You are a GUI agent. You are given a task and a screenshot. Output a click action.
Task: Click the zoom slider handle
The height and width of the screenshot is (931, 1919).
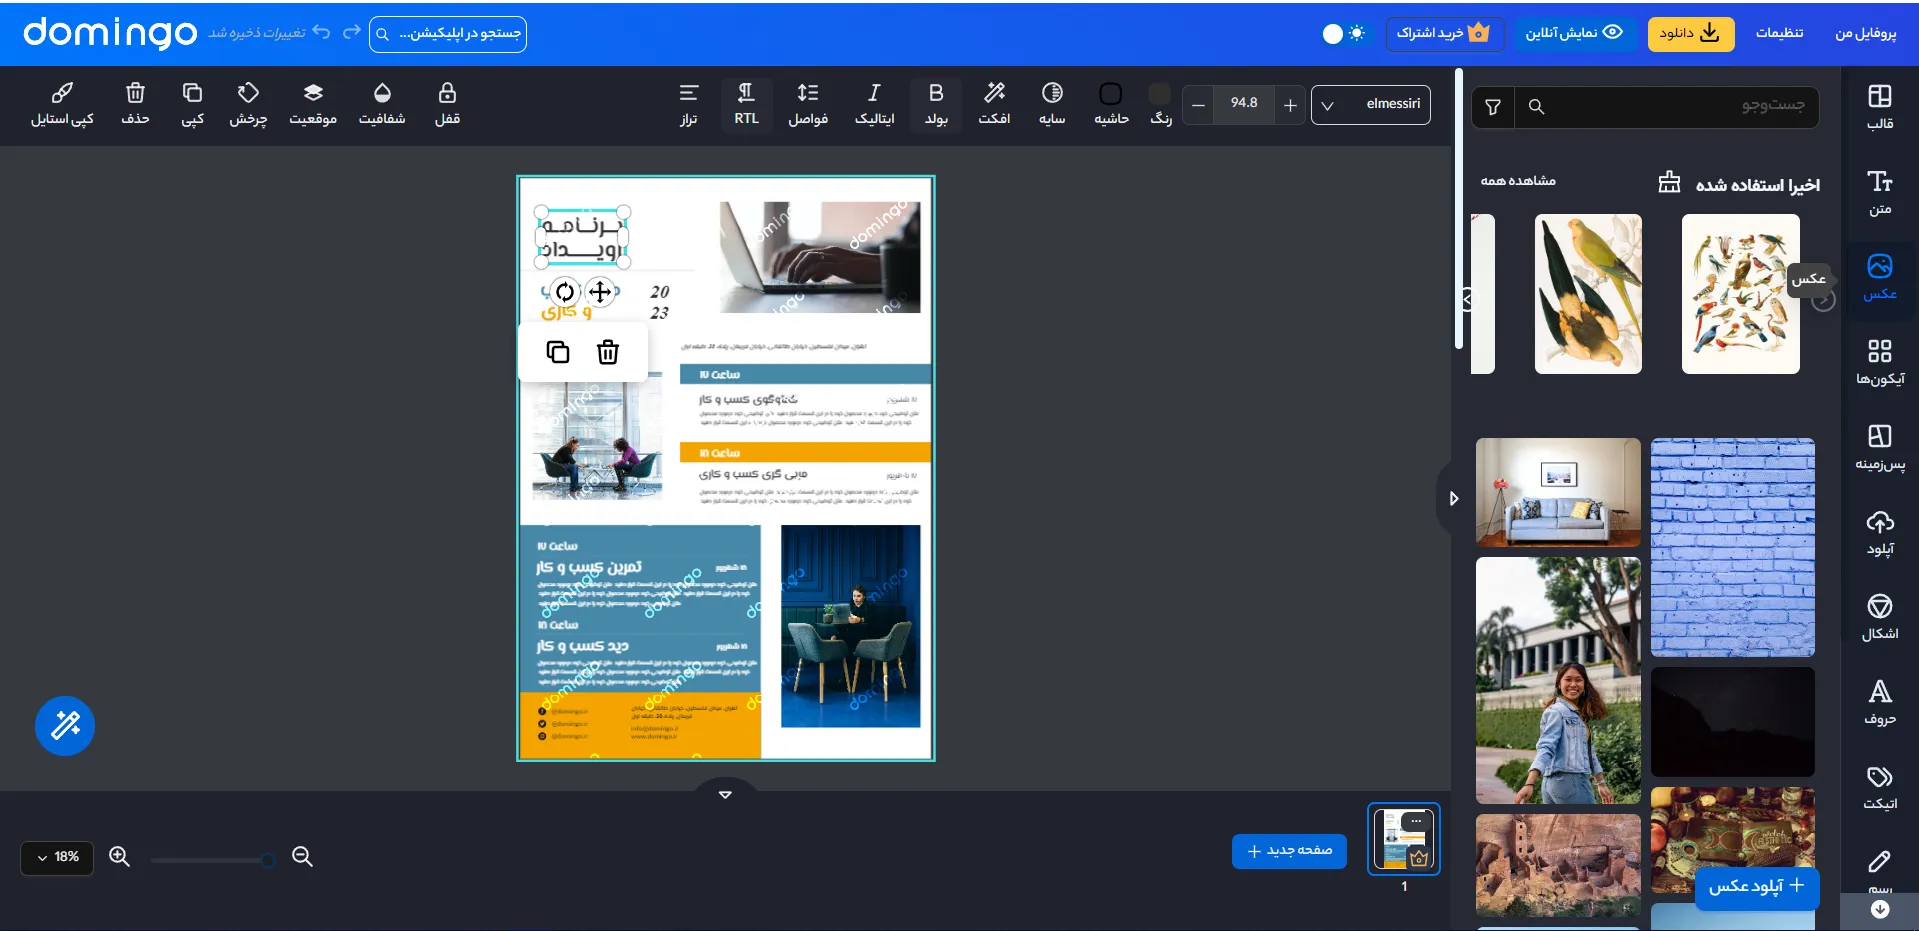[x=267, y=860]
